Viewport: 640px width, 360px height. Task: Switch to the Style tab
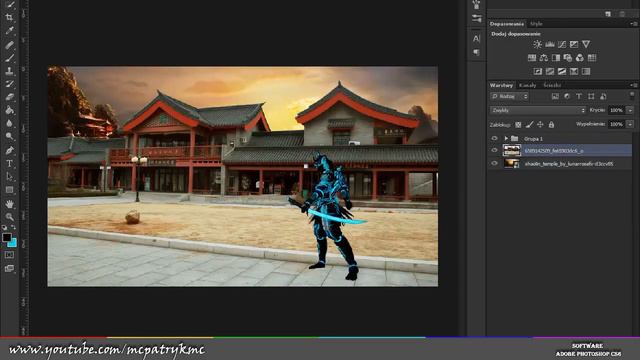tap(536, 24)
